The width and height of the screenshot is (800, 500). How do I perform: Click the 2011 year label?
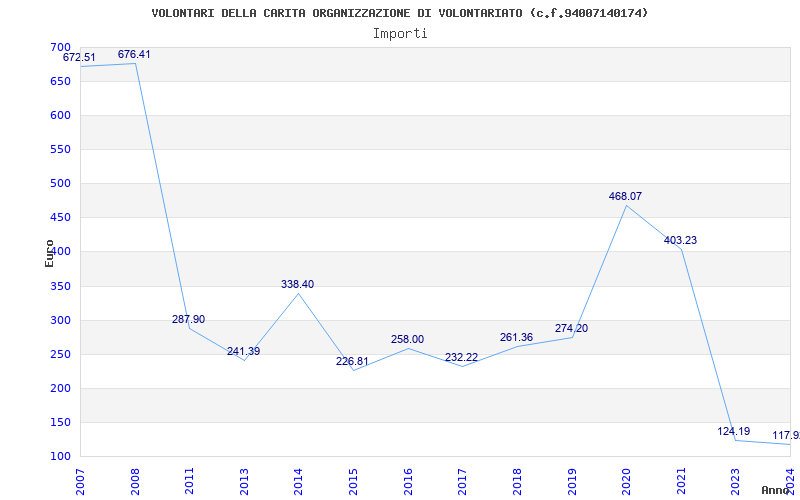click(x=189, y=482)
